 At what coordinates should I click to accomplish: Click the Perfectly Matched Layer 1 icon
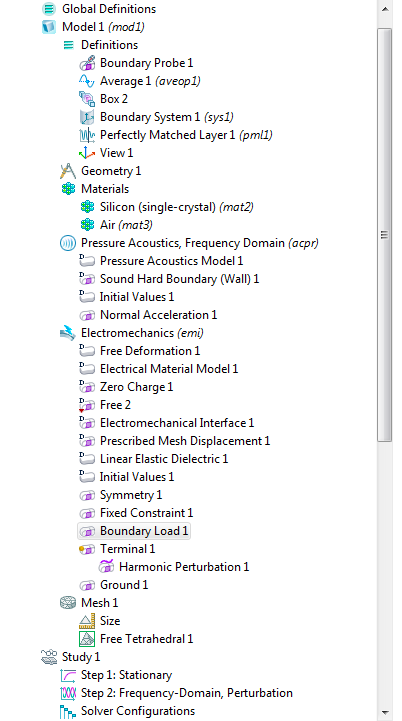[87, 135]
